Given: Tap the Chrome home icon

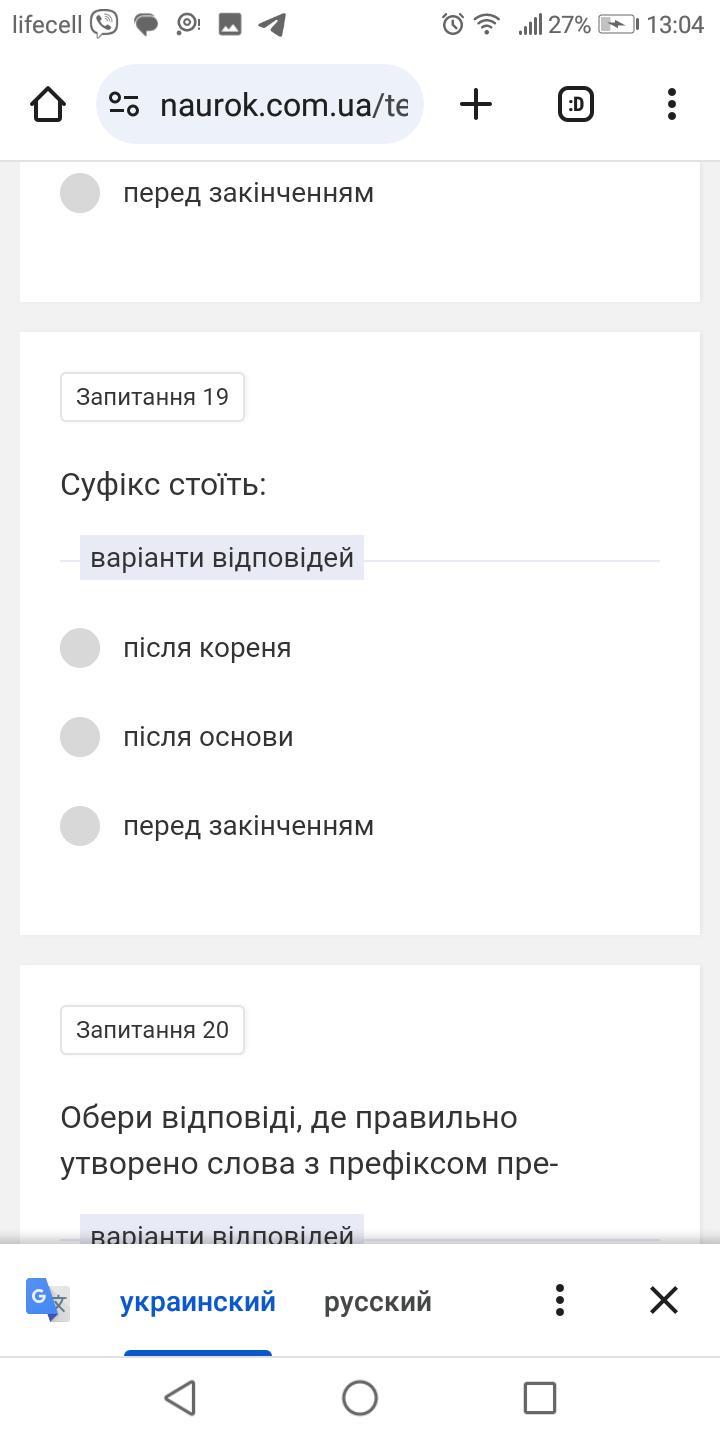Looking at the screenshot, I should [48, 104].
